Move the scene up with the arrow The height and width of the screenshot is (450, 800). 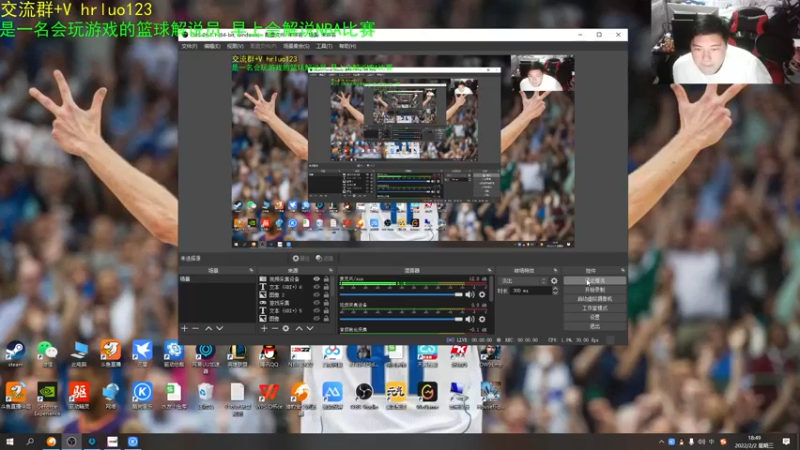click(208, 329)
